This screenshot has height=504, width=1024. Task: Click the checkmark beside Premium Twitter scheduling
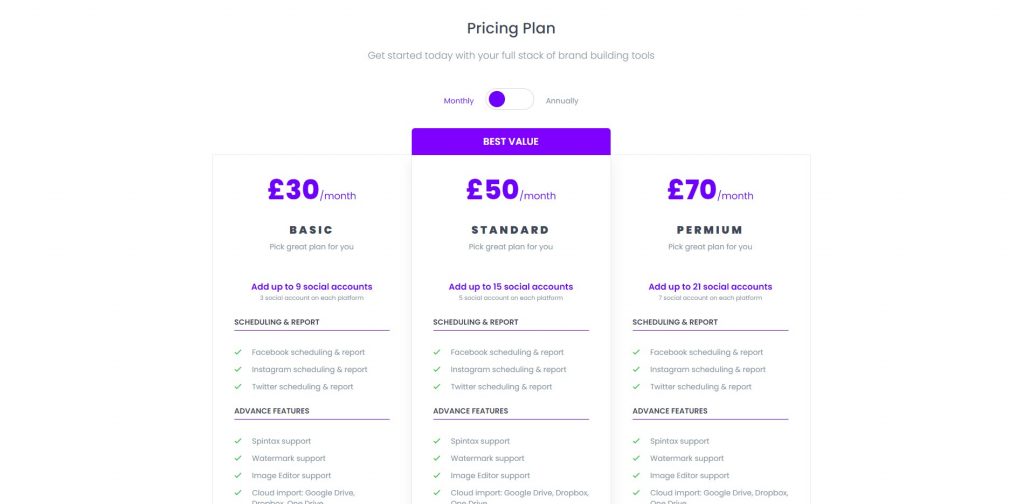(x=636, y=386)
